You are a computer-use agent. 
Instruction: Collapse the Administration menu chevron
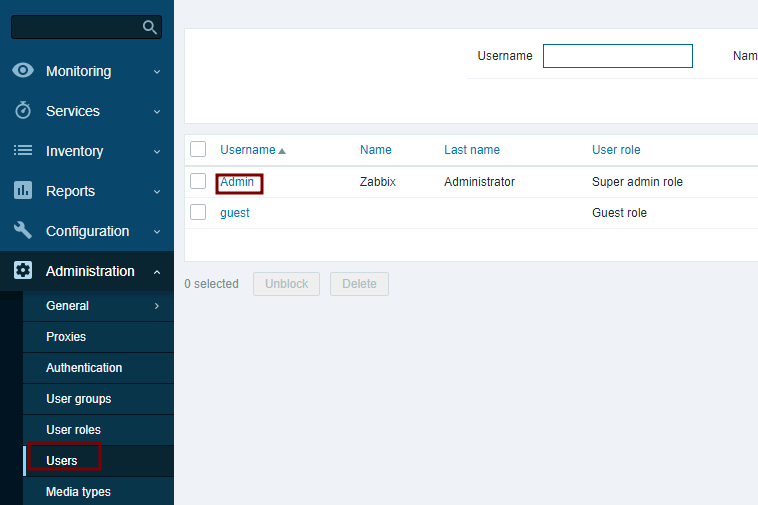[x=157, y=272]
